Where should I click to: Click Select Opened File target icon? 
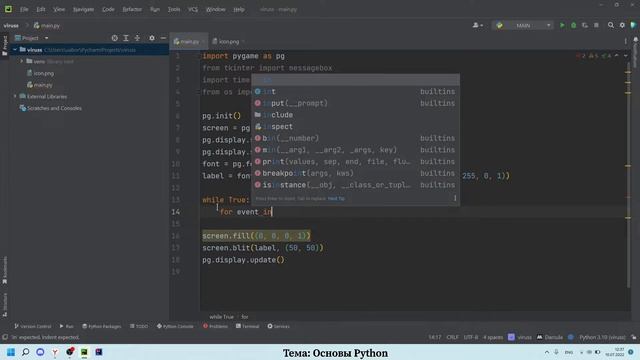point(115,38)
